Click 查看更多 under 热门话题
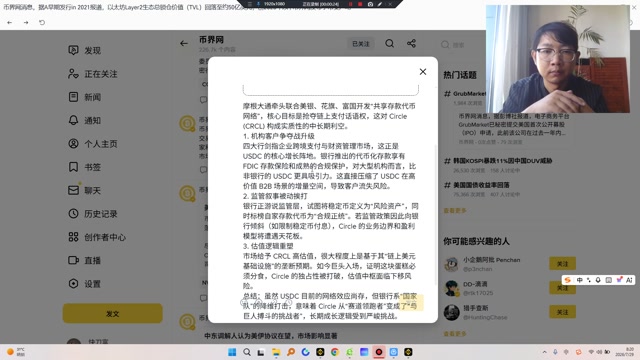640x360 pixels. (455, 211)
